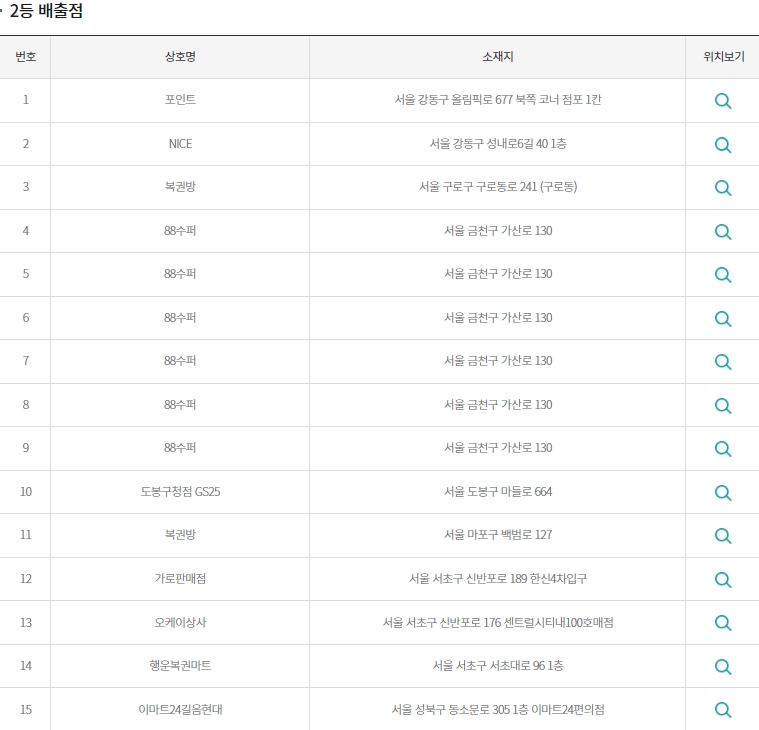Click row number 10
759x730 pixels.
point(26,492)
